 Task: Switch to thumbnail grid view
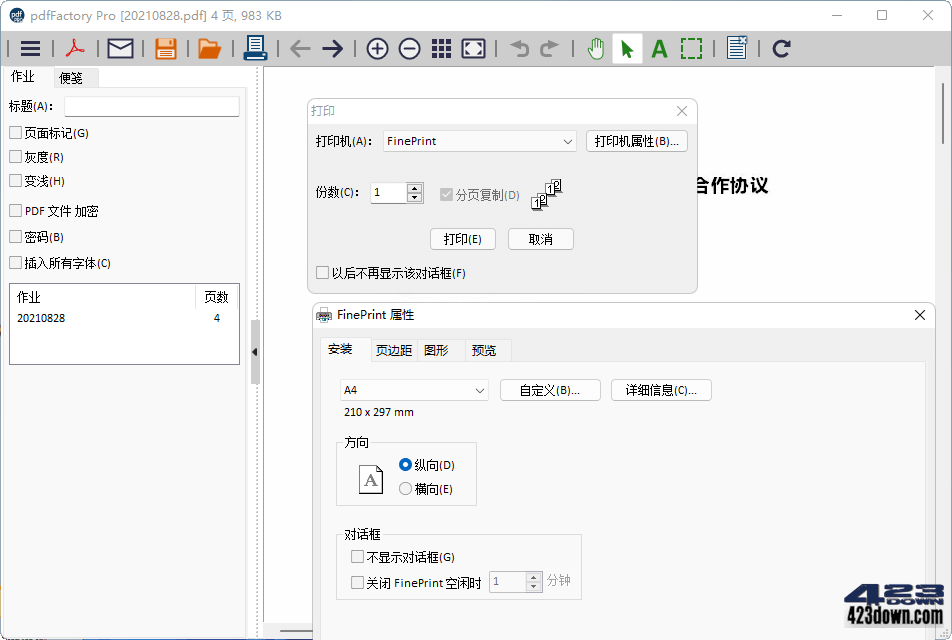(x=441, y=48)
